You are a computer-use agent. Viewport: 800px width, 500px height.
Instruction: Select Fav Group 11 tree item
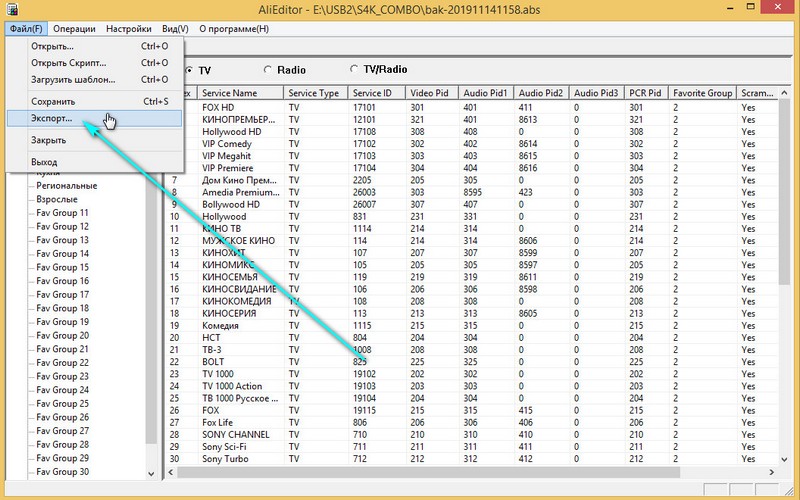(x=62, y=213)
